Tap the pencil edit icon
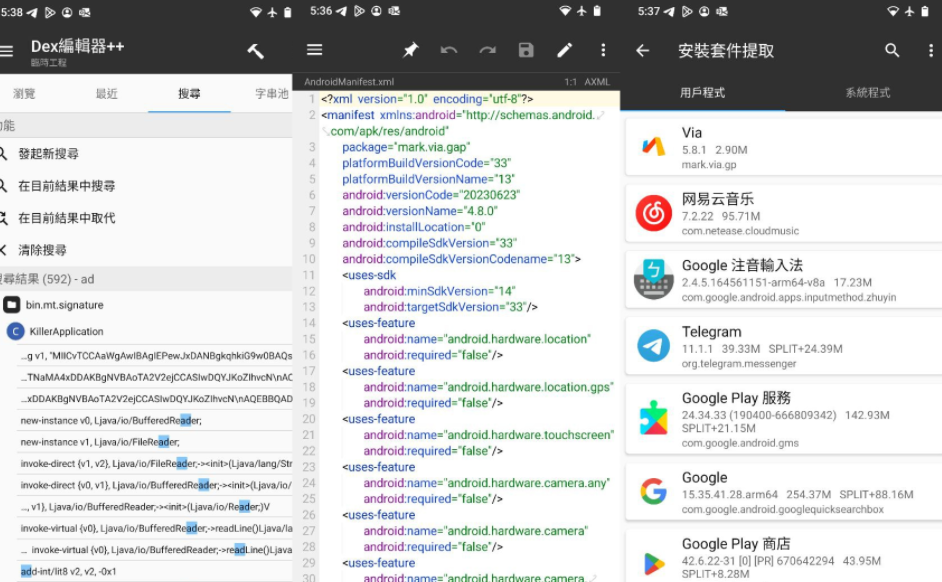Screen dimensions: 942x582 pyautogui.click(x=565, y=50)
